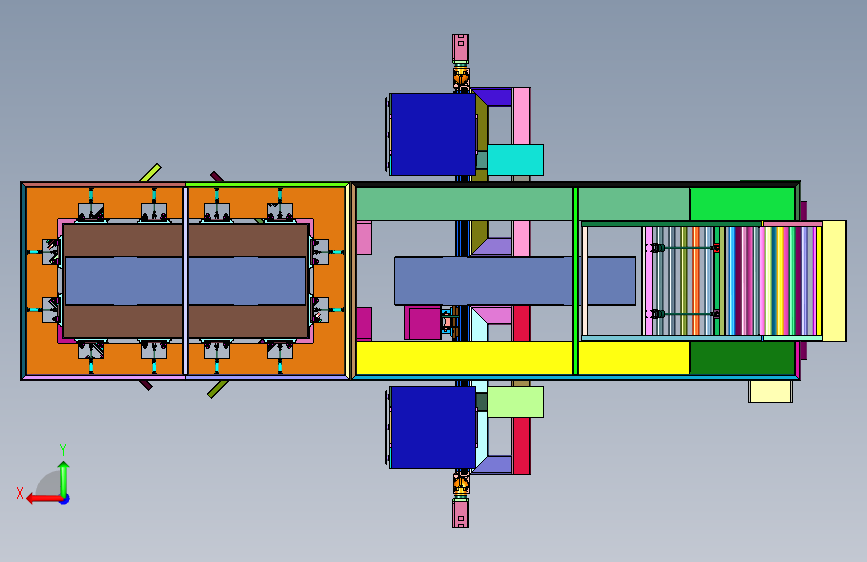Select the light green block beside lower blue box
The width and height of the screenshot is (867, 562).
515,402
